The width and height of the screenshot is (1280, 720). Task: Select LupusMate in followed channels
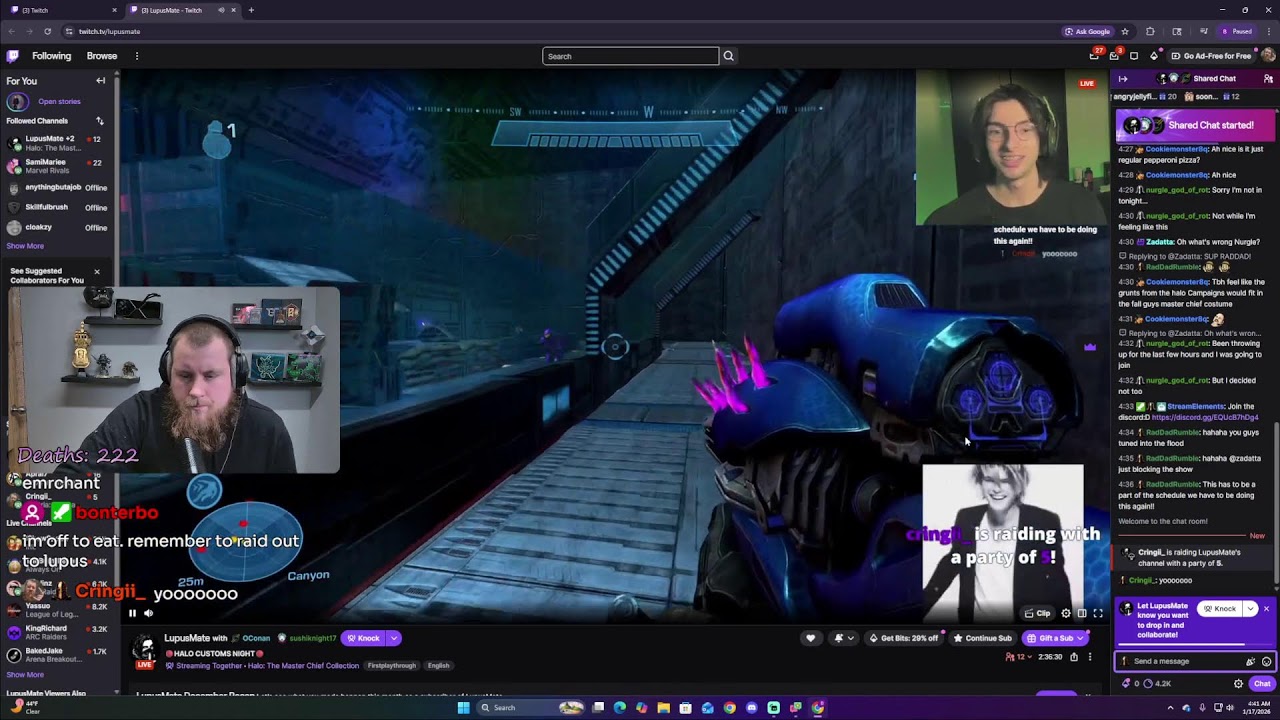click(x=58, y=143)
